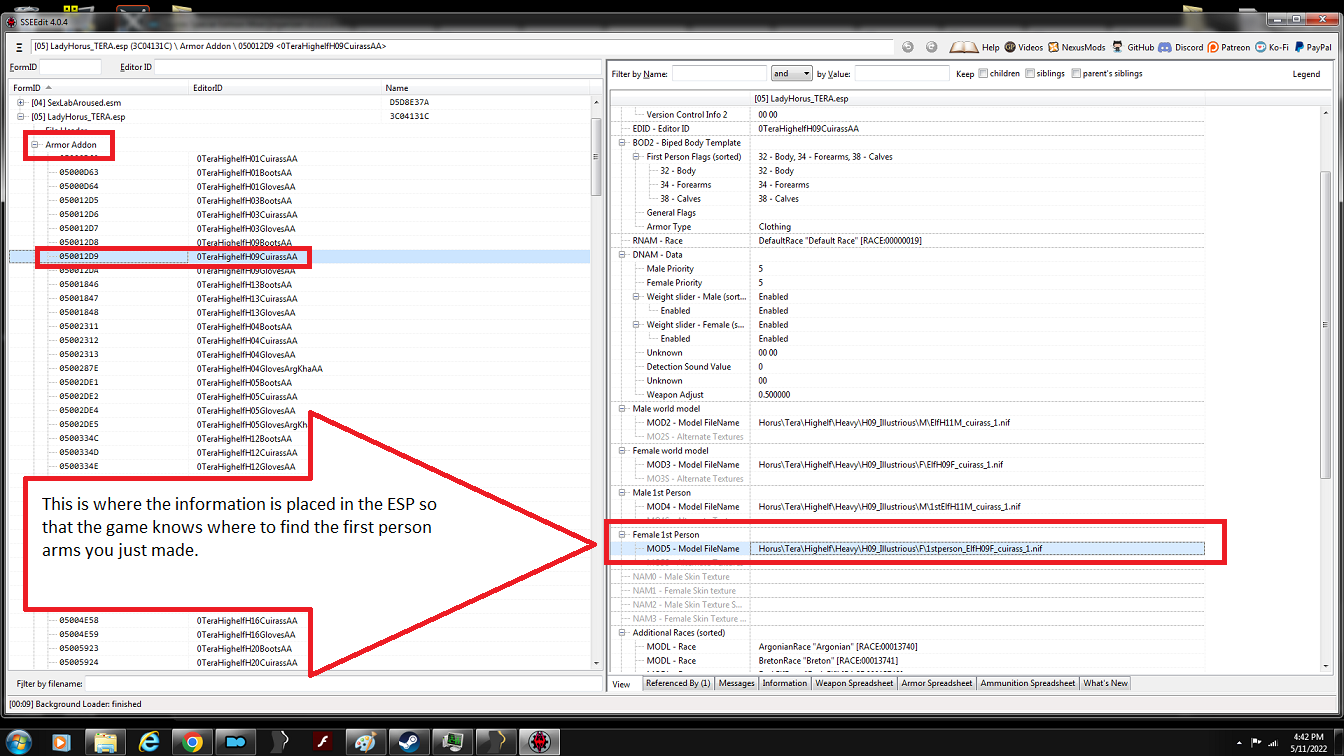Open the Information tab
The height and width of the screenshot is (756, 1344).
(x=785, y=683)
